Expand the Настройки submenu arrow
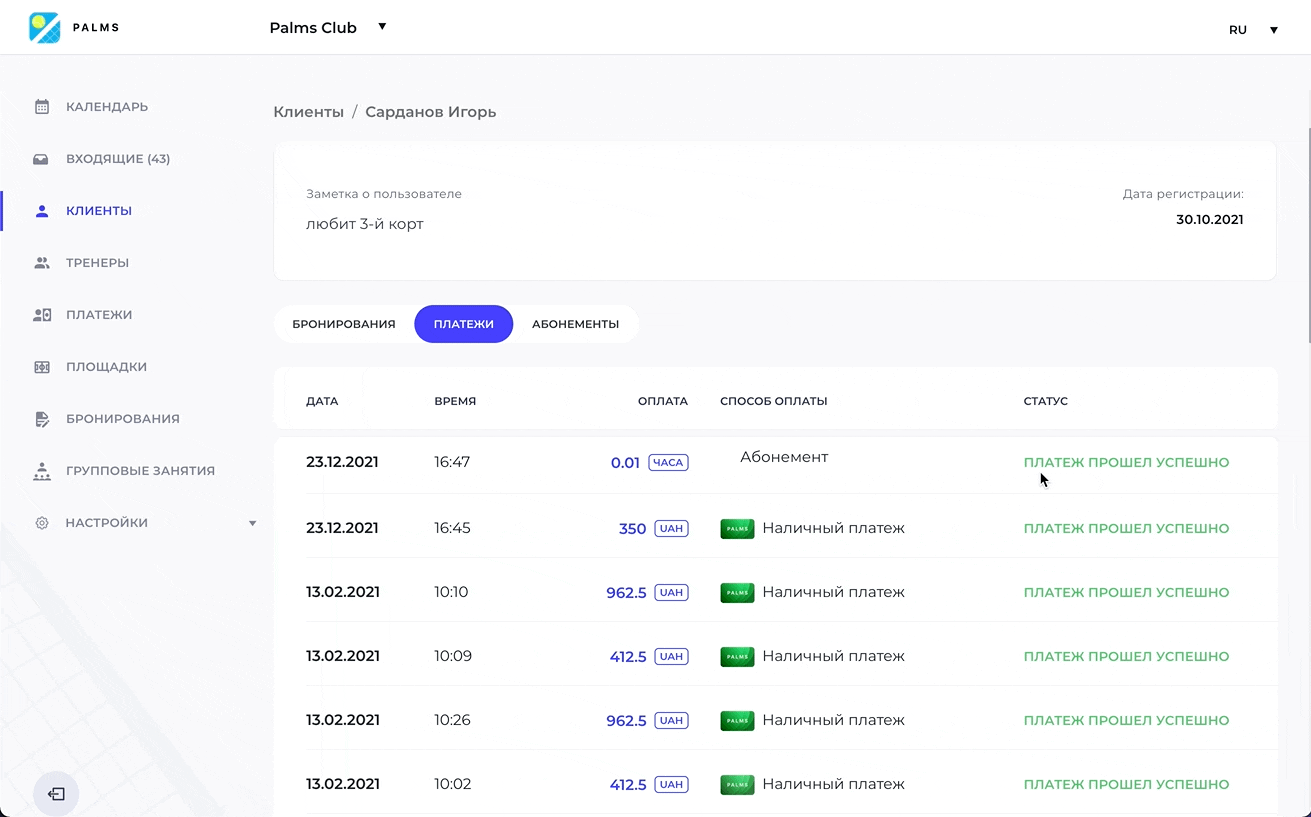The height and width of the screenshot is (817, 1311). 253,523
